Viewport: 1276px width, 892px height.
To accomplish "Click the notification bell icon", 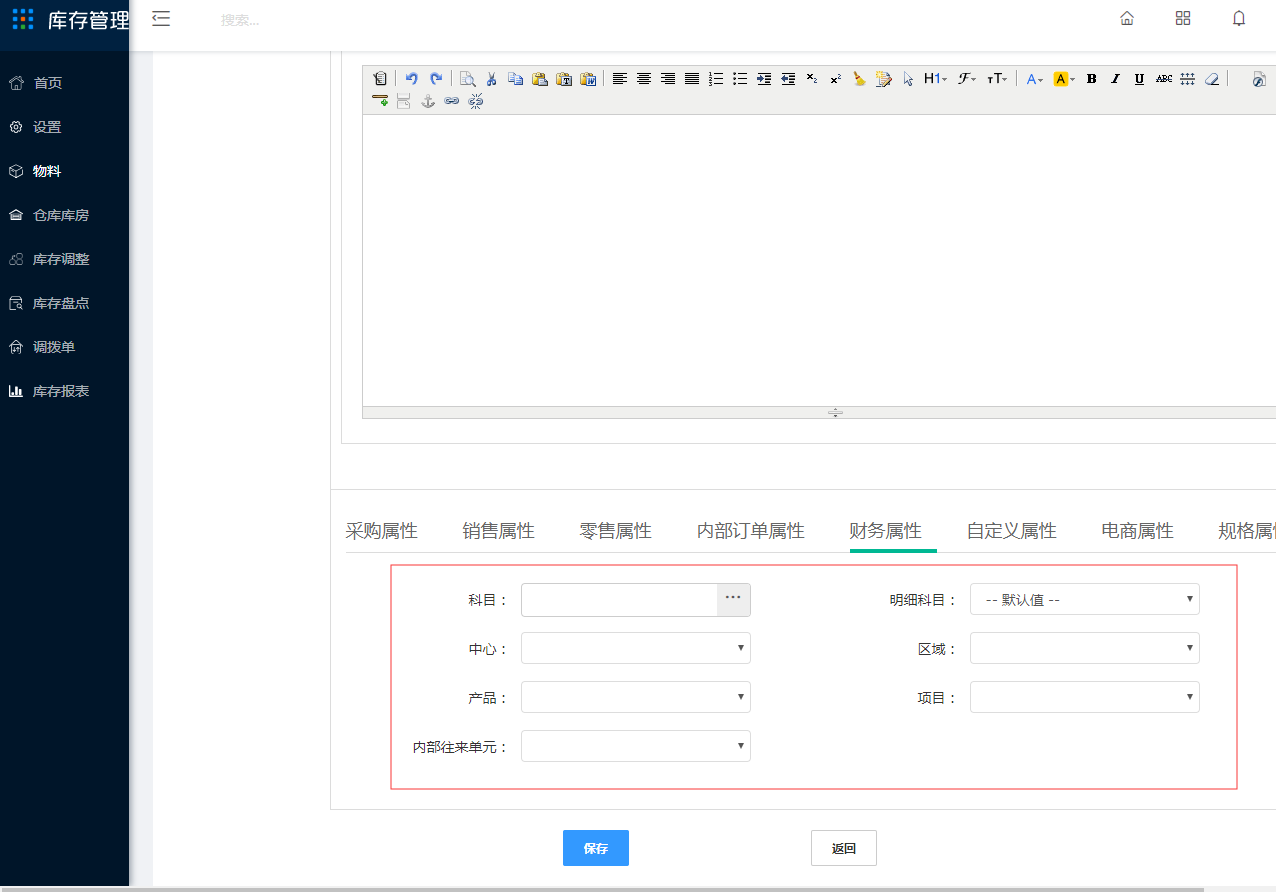I will click(x=1239, y=18).
